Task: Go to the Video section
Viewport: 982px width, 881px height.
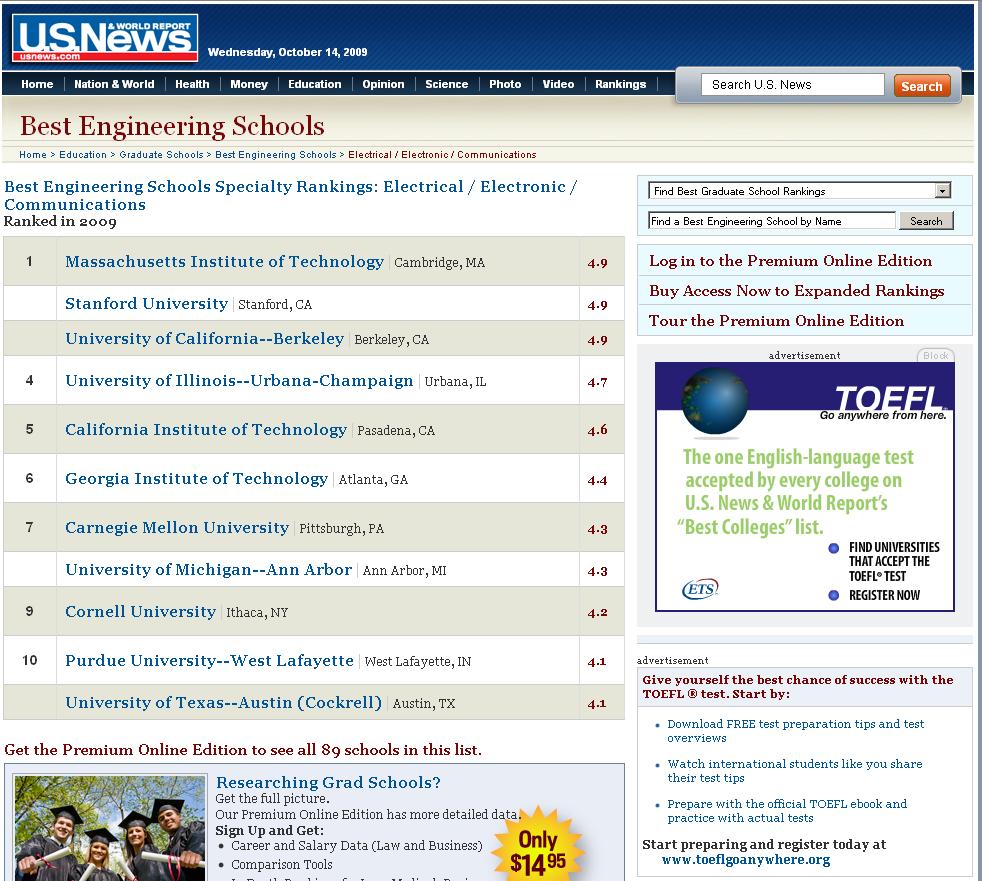Action: (x=558, y=84)
